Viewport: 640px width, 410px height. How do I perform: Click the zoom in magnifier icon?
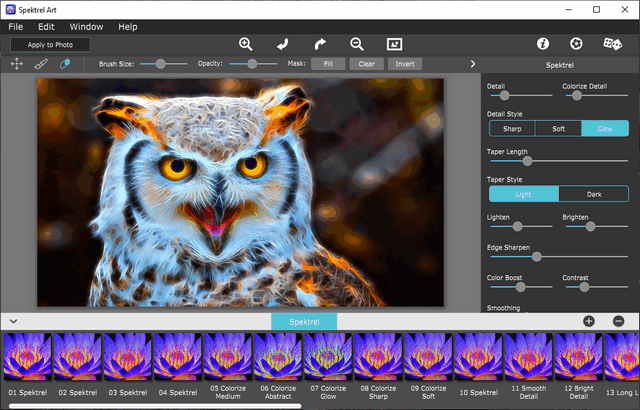[246, 44]
